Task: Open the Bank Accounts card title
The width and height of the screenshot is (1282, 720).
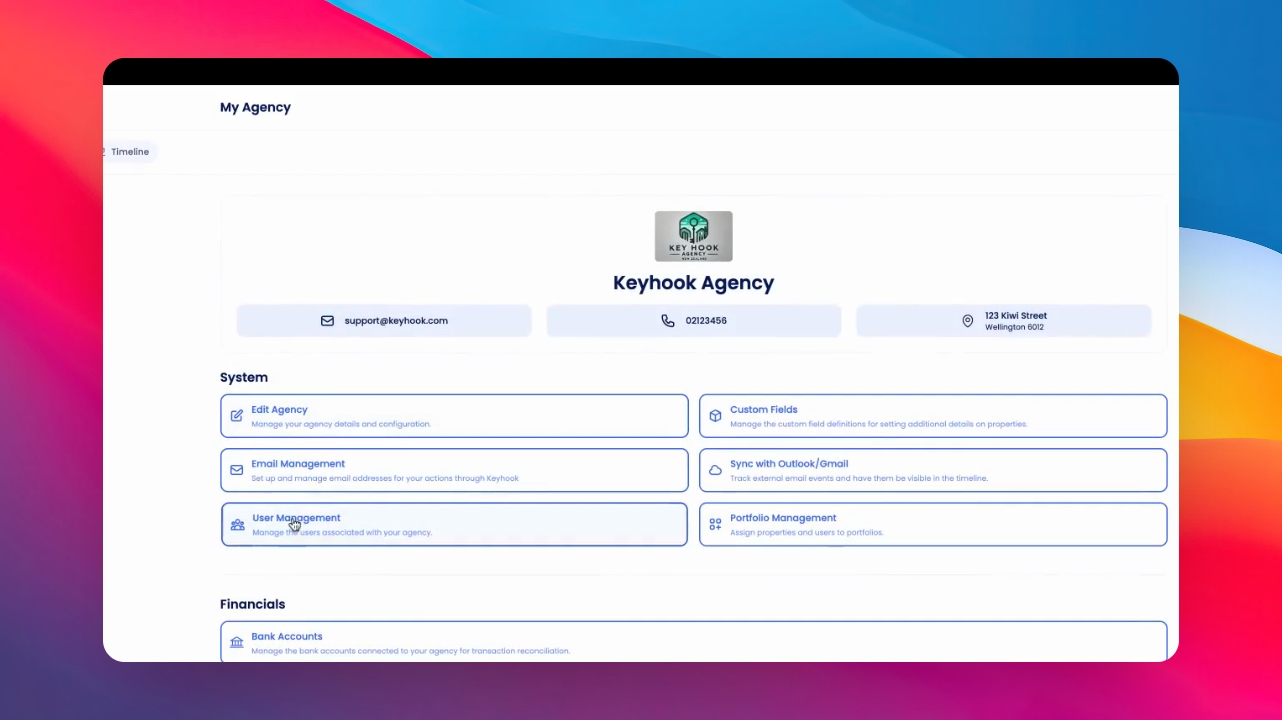Action: click(287, 636)
